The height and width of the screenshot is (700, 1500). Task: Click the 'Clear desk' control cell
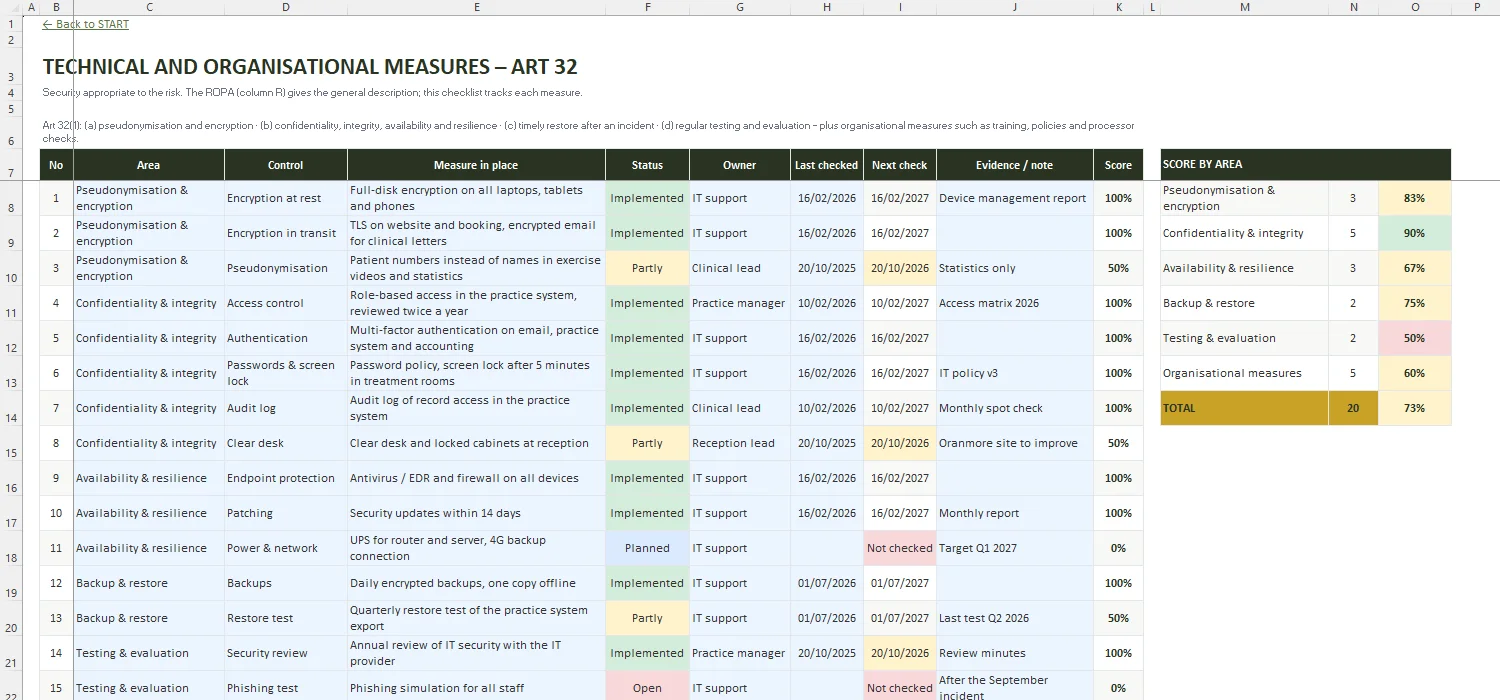pos(286,443)
